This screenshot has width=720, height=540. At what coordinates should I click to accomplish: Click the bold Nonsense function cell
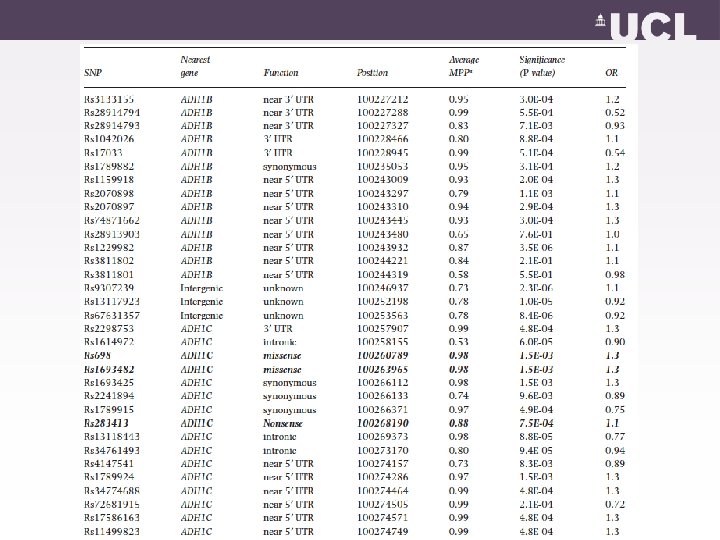(x=282, y=423)
